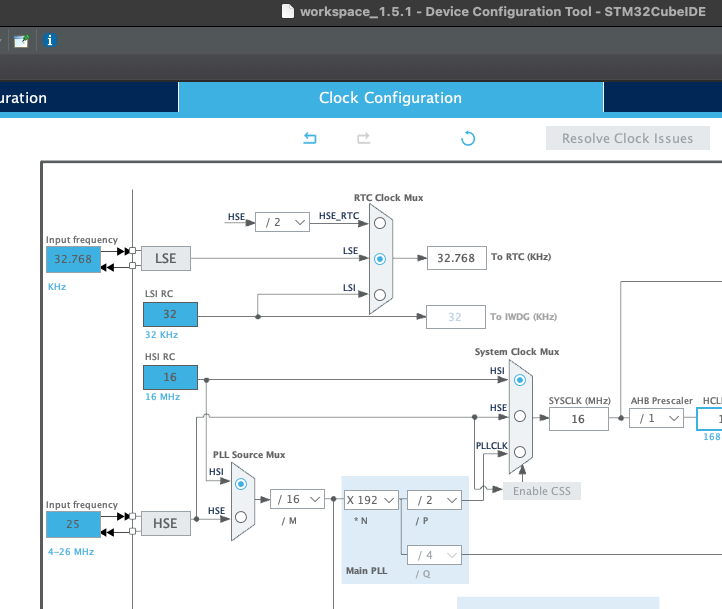This screenshot has height=609, width=722.
Task: Click the circular reset clocks icon
Action: click(x=468, y=138)
